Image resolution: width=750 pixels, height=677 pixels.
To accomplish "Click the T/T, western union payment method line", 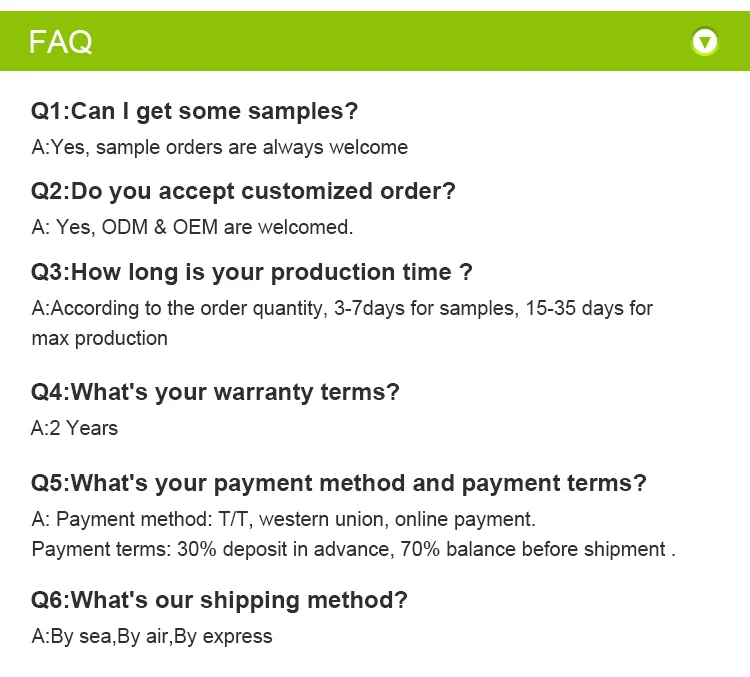I will [284, 520].
